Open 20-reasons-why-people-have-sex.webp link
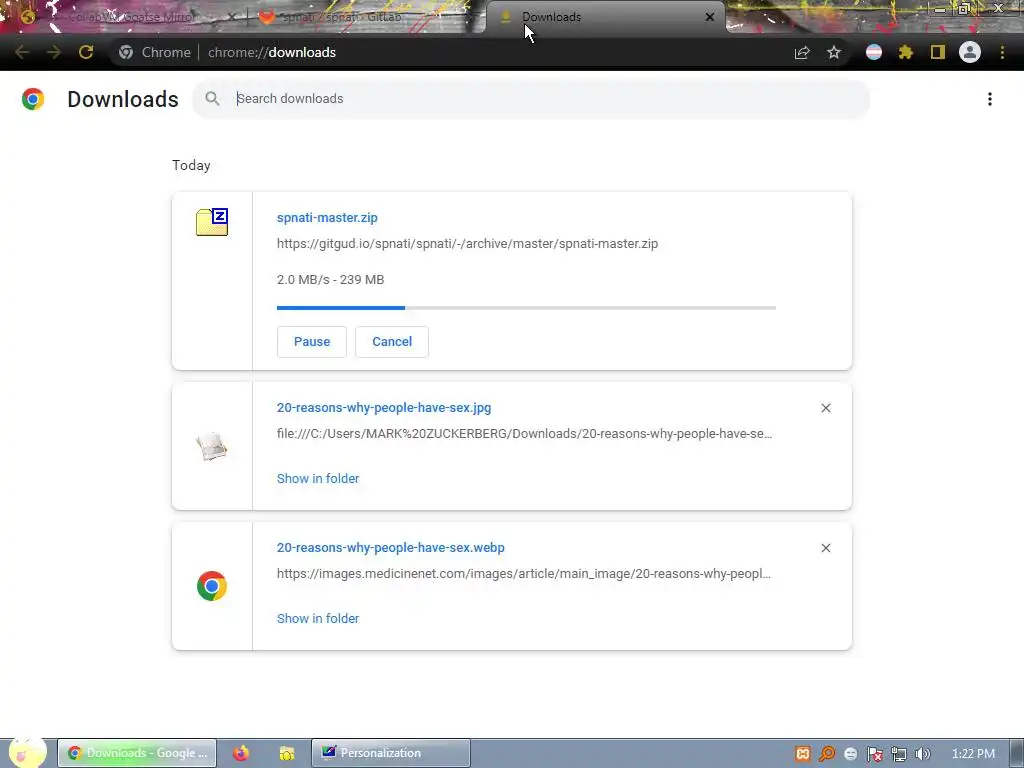 391,548
